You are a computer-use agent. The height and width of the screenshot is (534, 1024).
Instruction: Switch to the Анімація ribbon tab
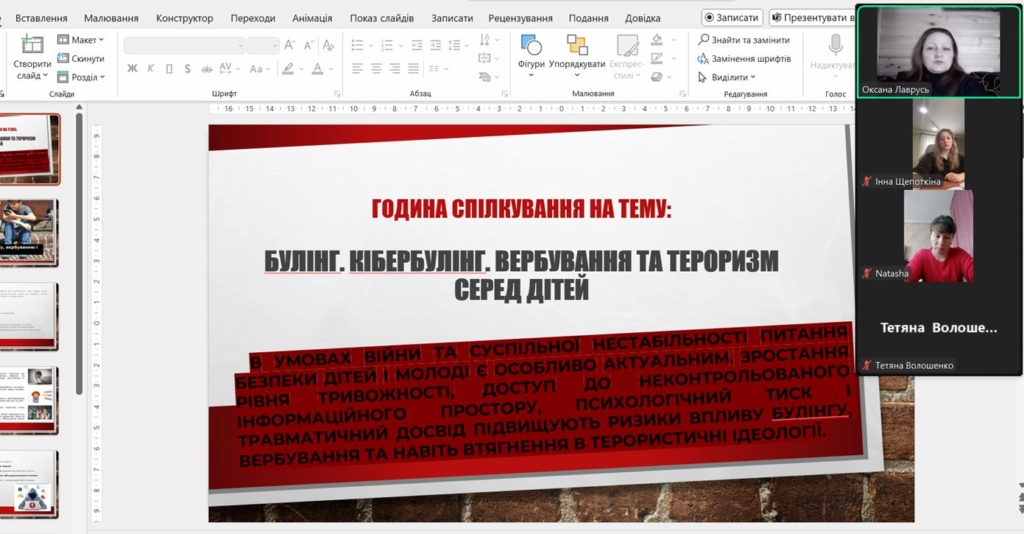[312, 18]
